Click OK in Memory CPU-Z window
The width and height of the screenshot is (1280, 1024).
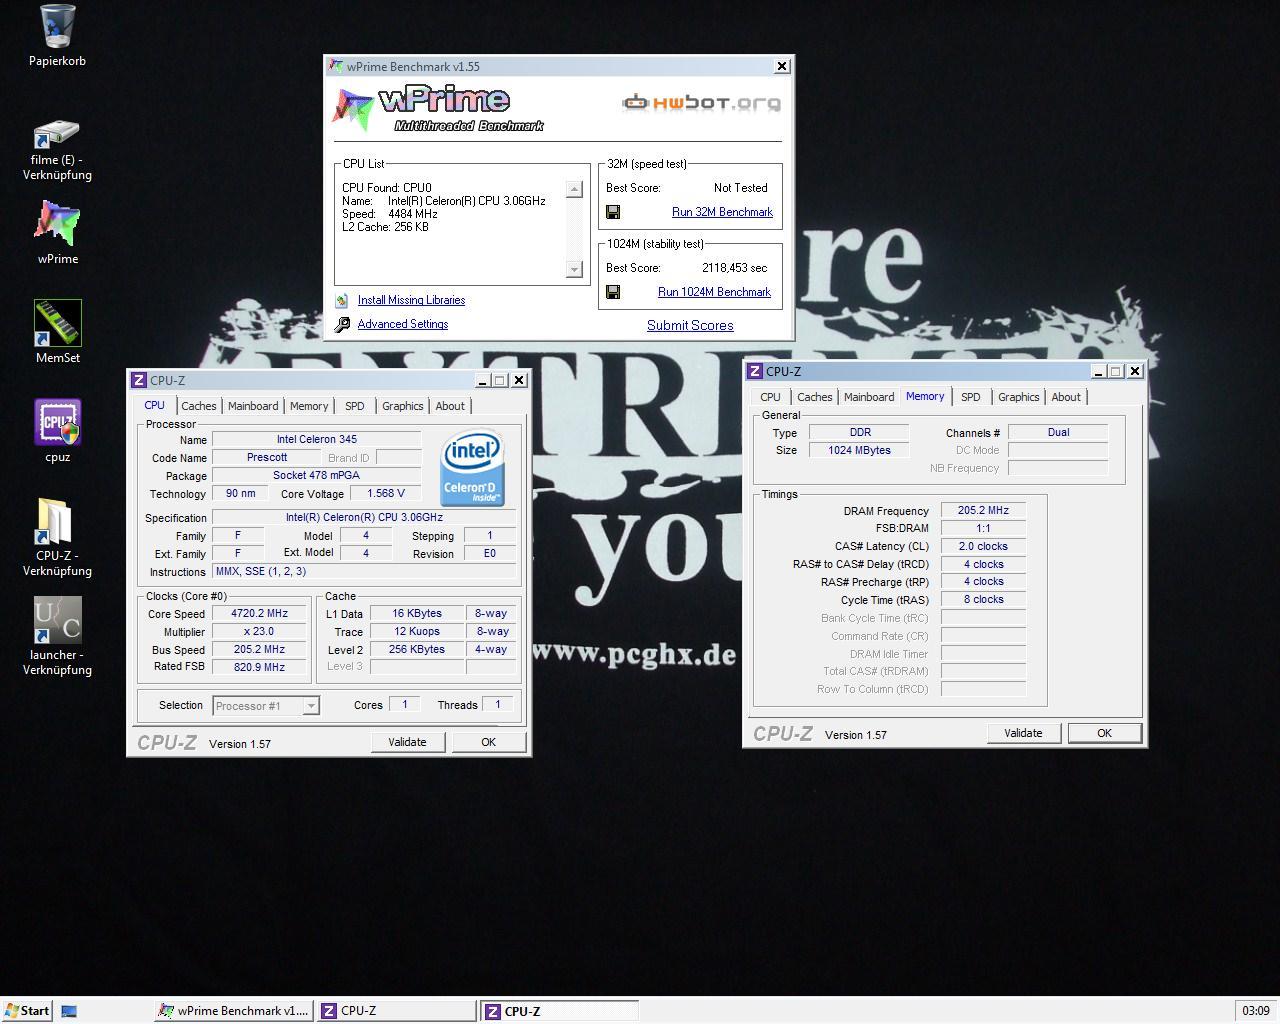point(1104,733)
